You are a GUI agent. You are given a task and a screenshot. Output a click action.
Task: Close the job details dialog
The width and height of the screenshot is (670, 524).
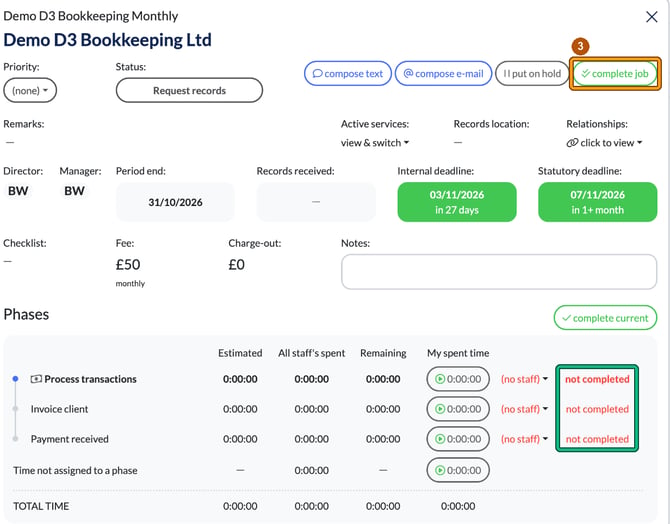[652, 17]
